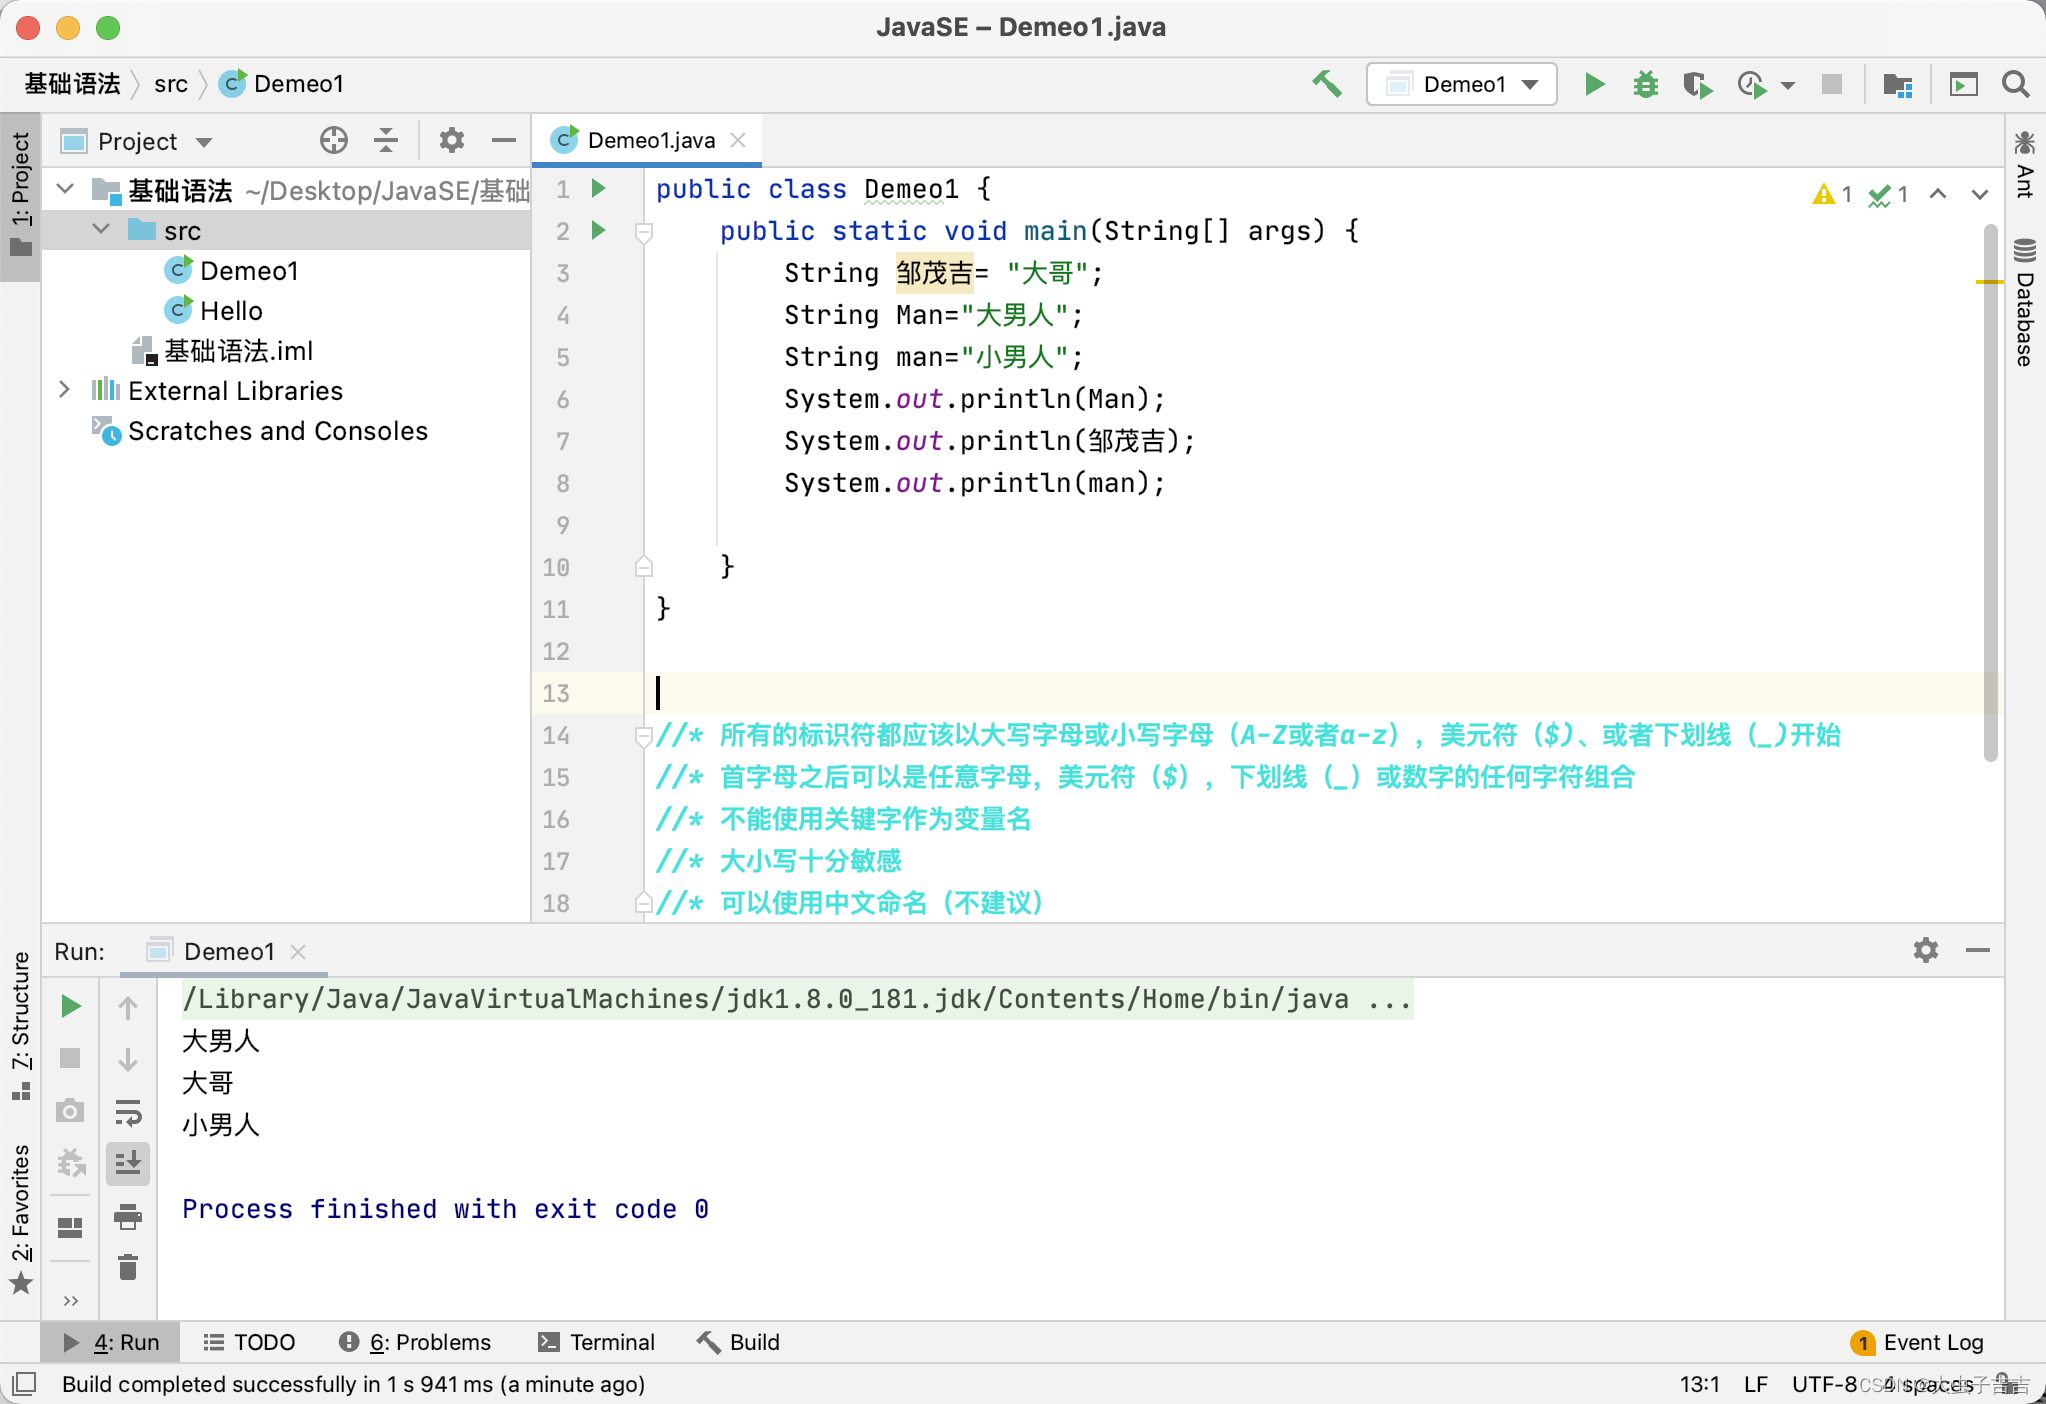Click the Build project hammer icon
Image resolution: width=2046 pixels, height=1404 pixels.
point(1327,84)
